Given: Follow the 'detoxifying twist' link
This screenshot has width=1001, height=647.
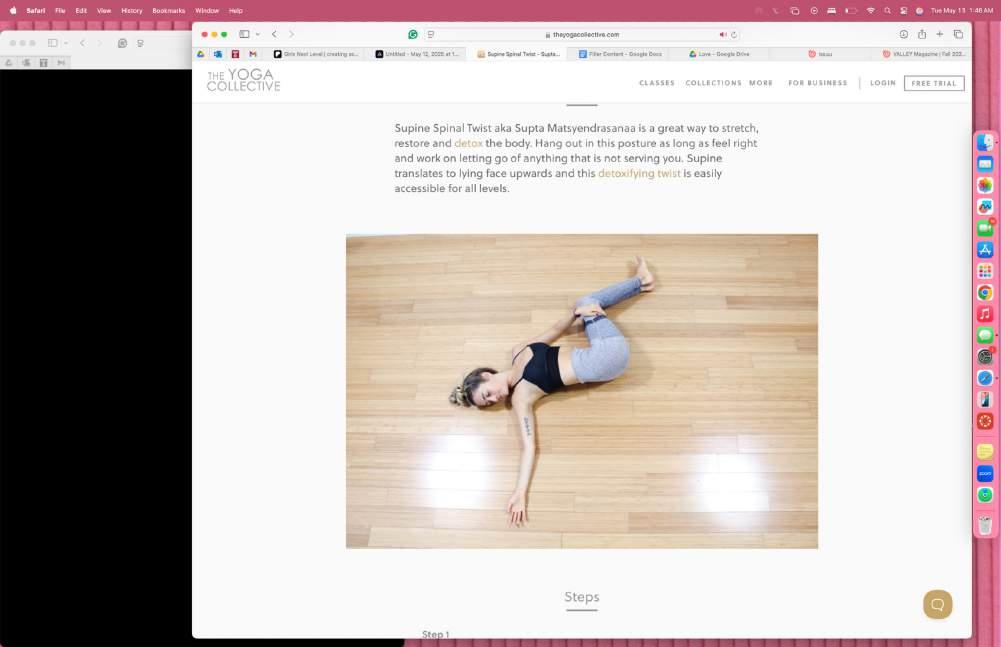Looking at the screenshot, I should pyautogui.click(x=639, y=173).
